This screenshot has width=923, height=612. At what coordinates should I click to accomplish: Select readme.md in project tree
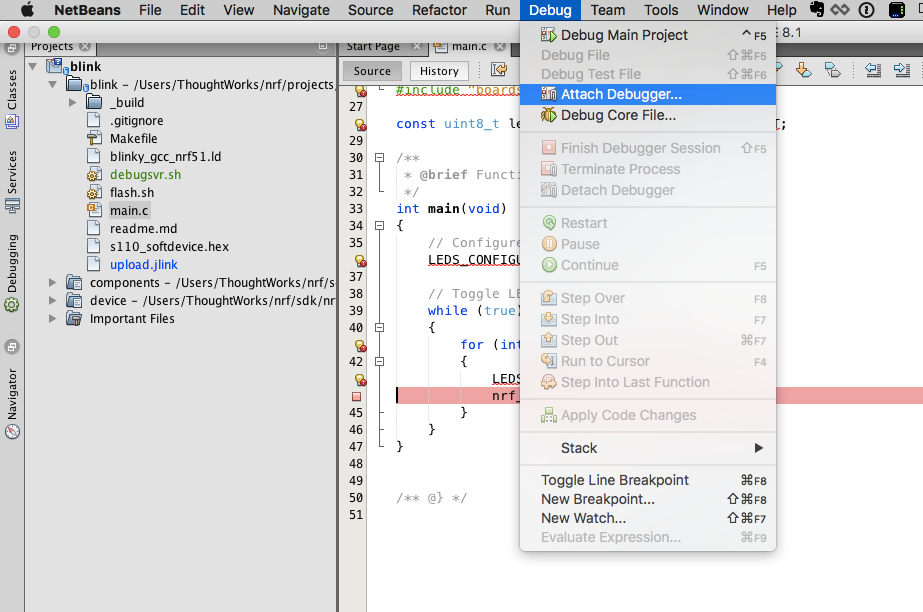(144, 229)
